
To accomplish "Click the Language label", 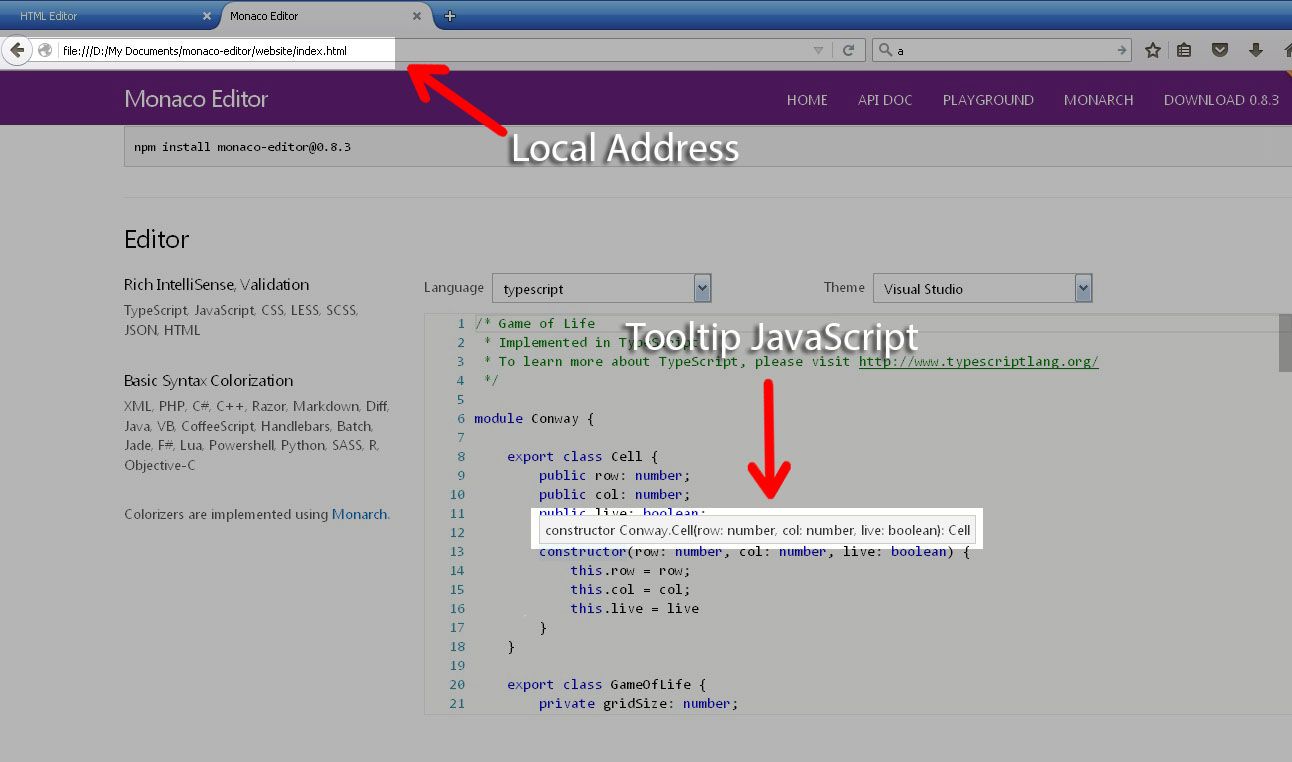I will pos(453,288).
